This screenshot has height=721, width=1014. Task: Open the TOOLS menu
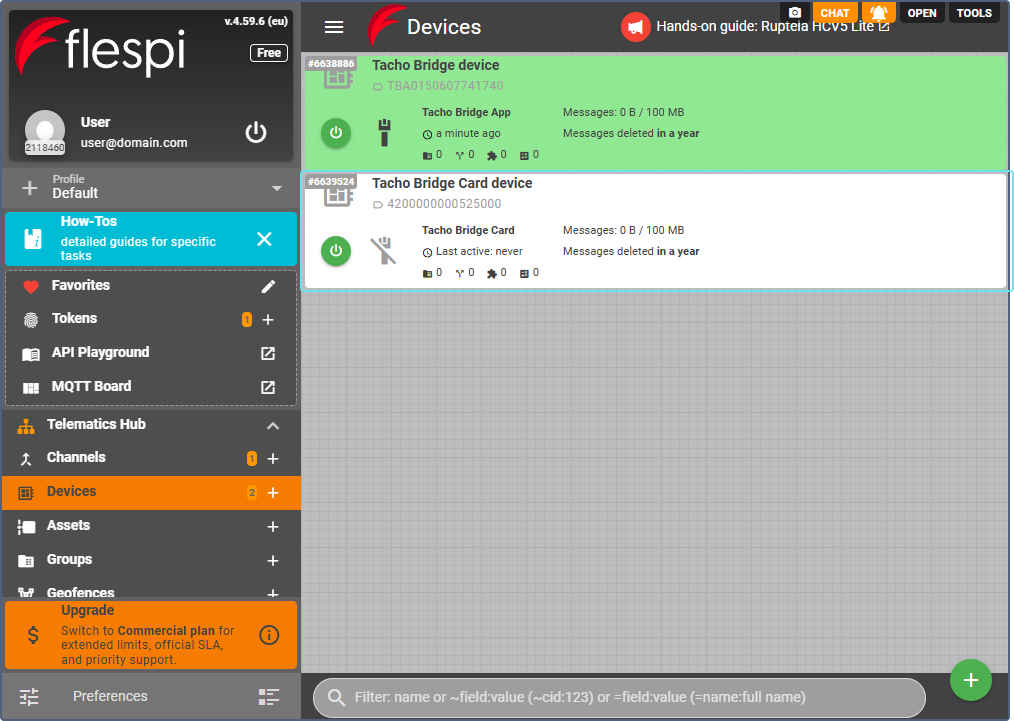[974, 12]
